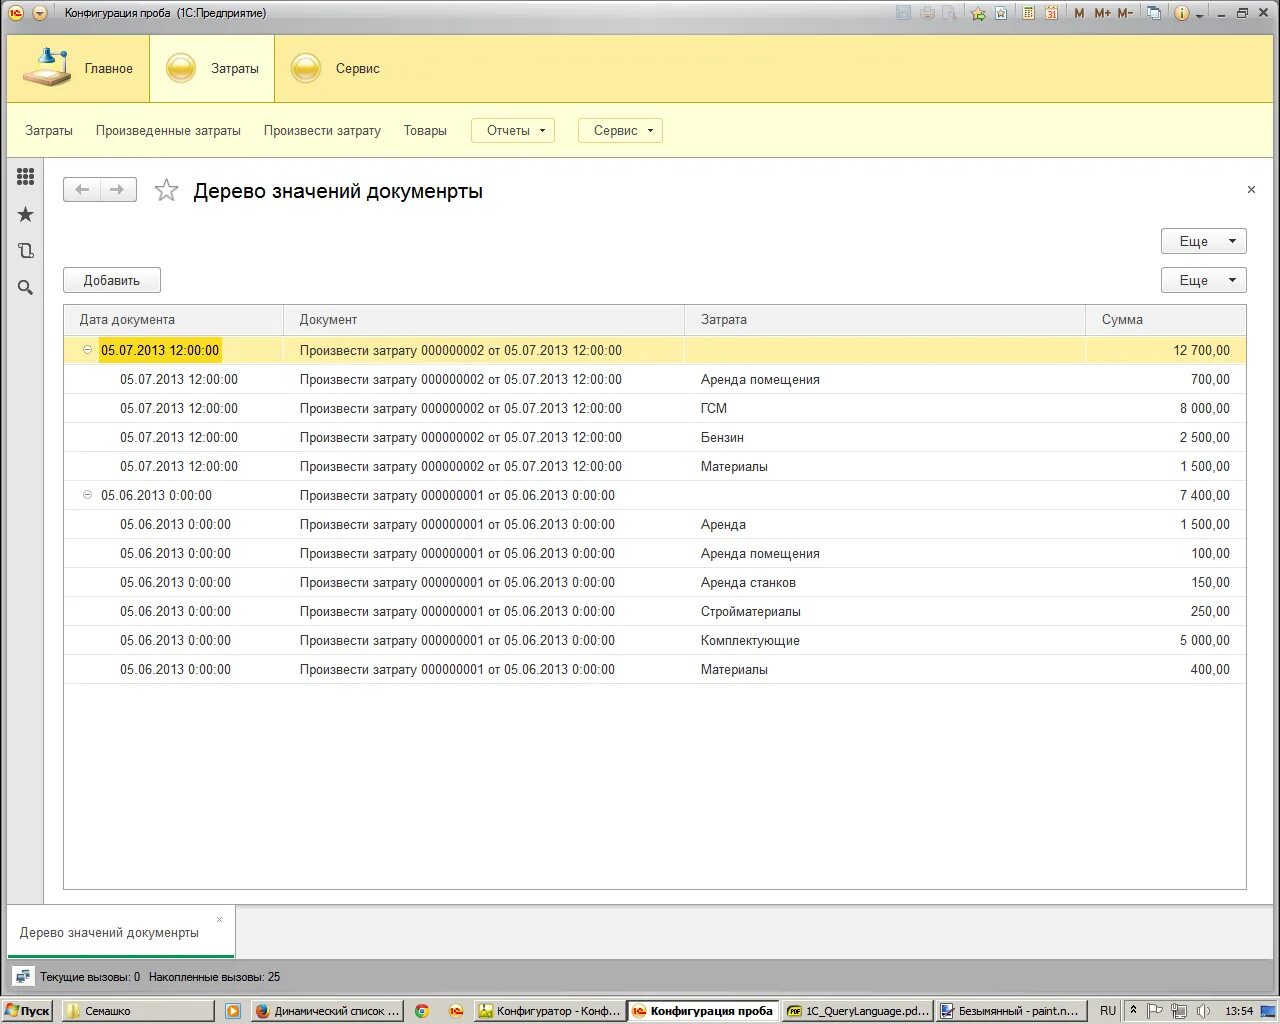Click the Затрата column header
This screenshot has height=1024, width=1280.
tap(885, 320)
